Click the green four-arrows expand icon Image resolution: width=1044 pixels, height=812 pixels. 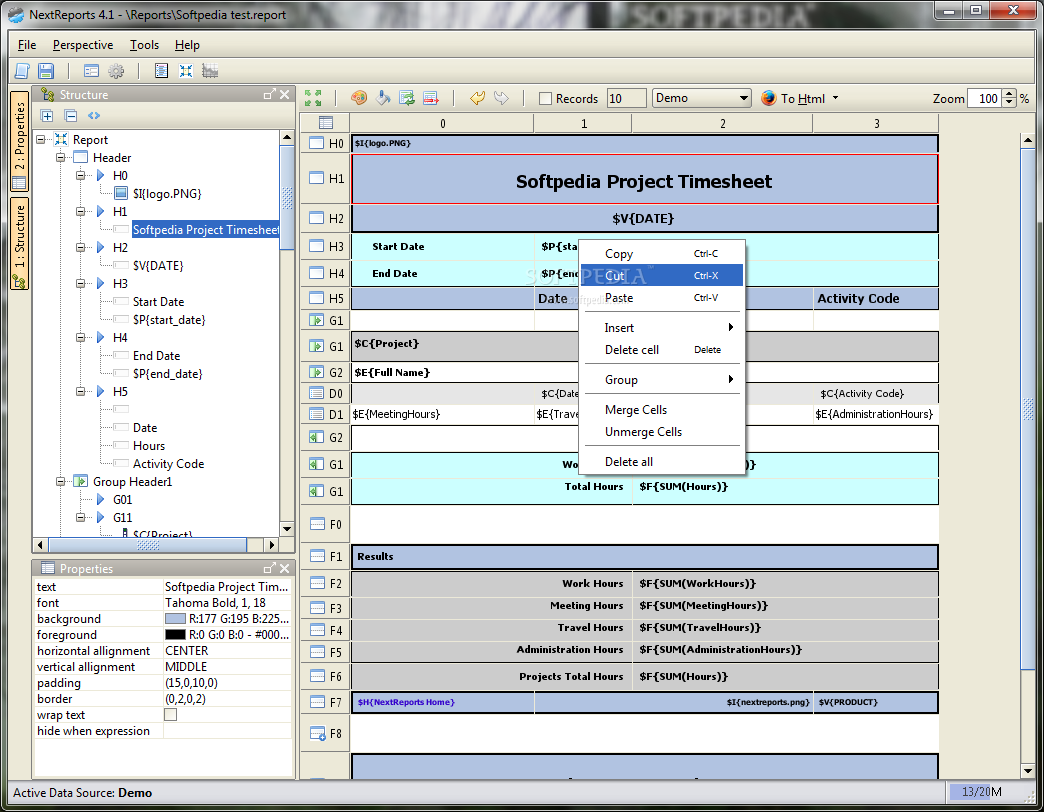point(313,98)
